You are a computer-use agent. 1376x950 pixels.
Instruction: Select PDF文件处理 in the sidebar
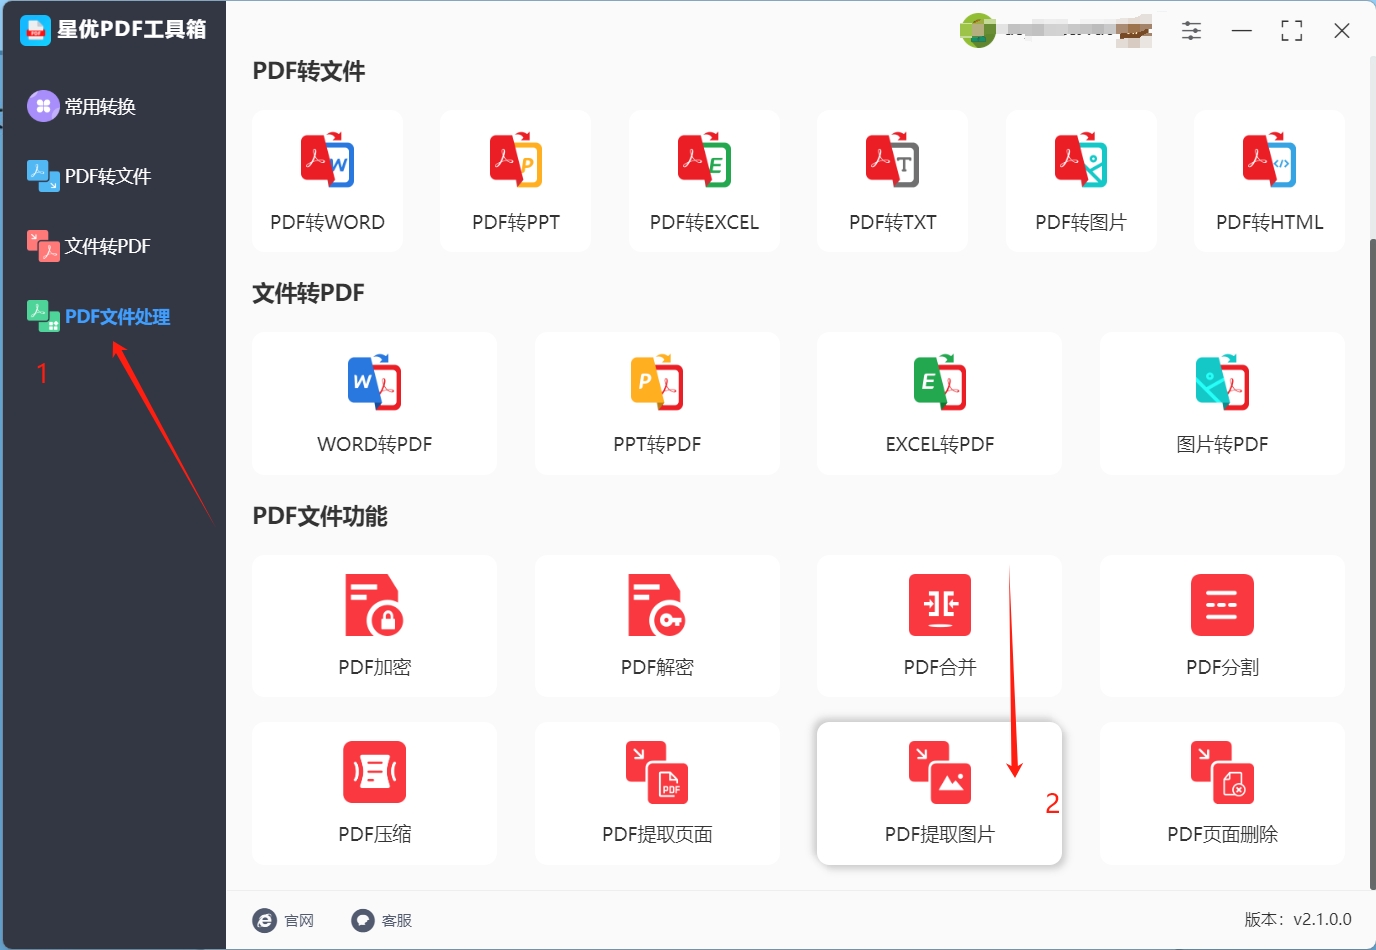[98, 316]
